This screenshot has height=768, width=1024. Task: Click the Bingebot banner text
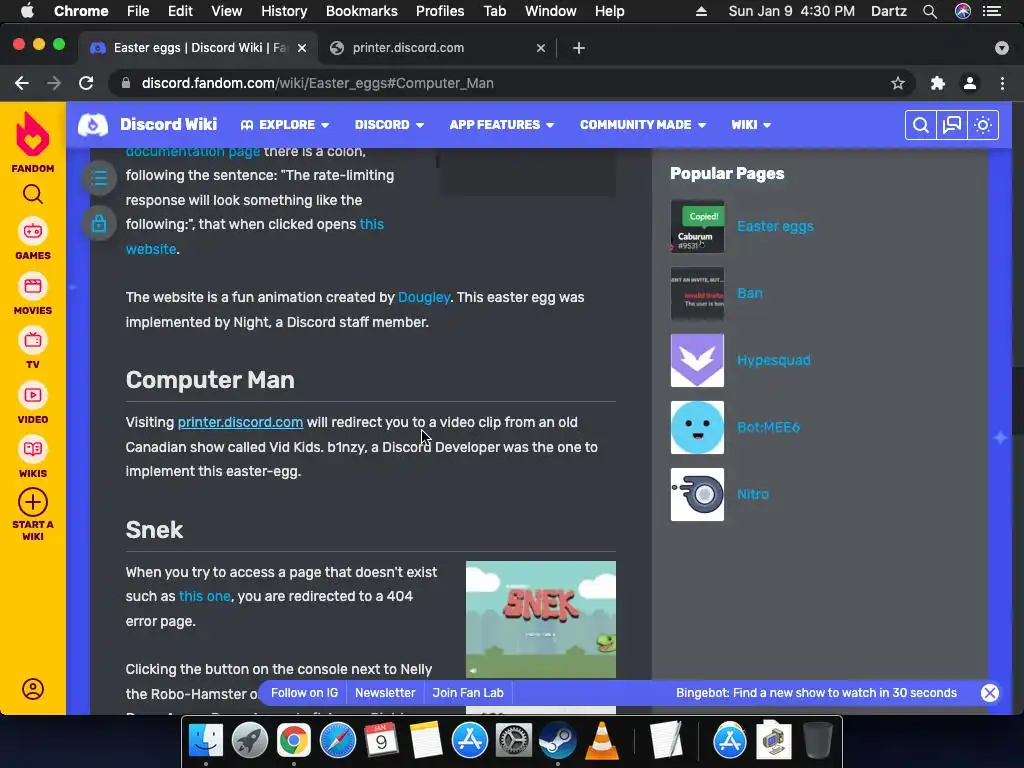(816, 693)
